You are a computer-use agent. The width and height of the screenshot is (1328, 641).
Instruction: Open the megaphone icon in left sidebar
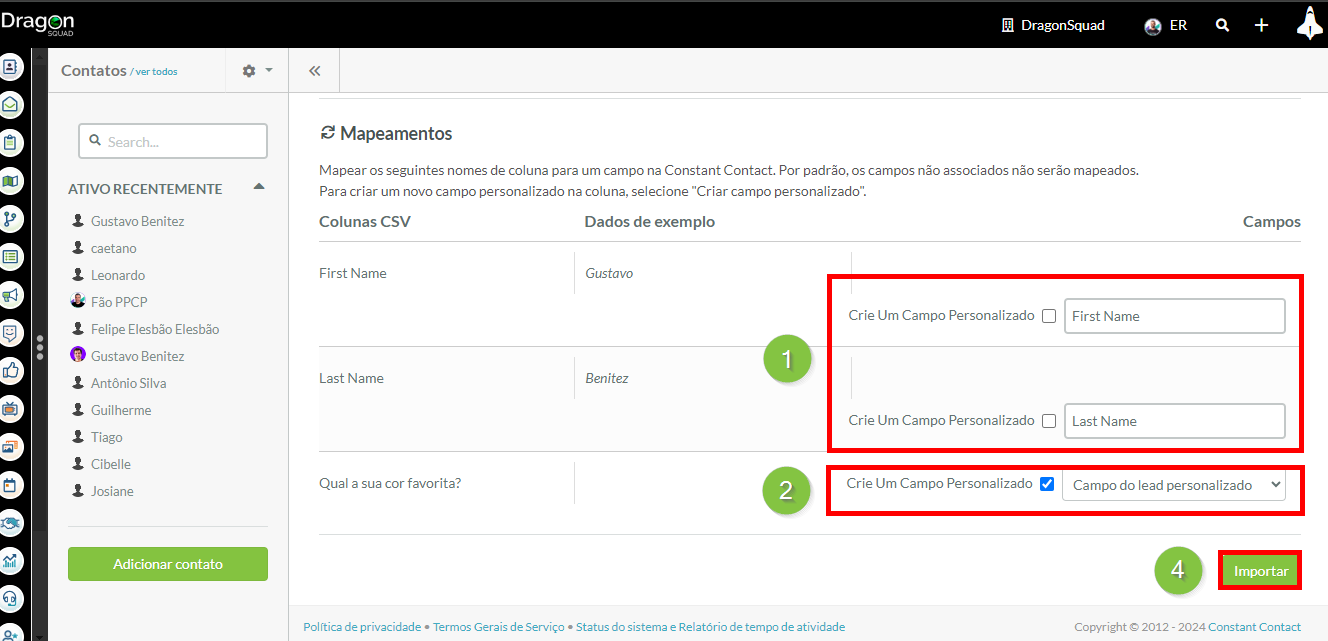tap(11, 295)
